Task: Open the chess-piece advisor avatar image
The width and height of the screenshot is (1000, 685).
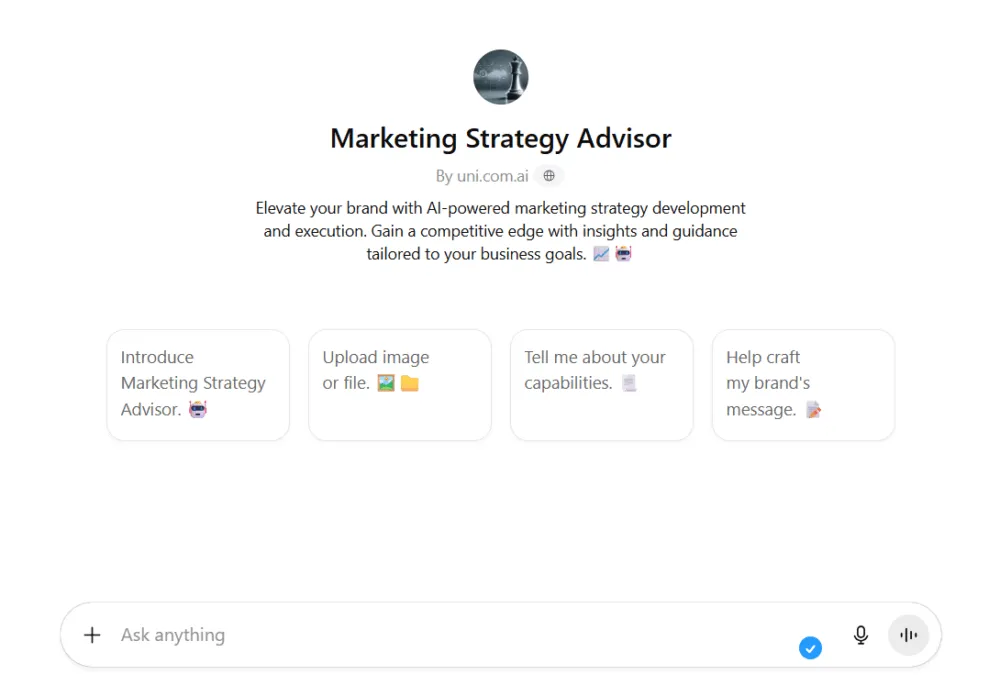Action: click(x=500, y=77)
